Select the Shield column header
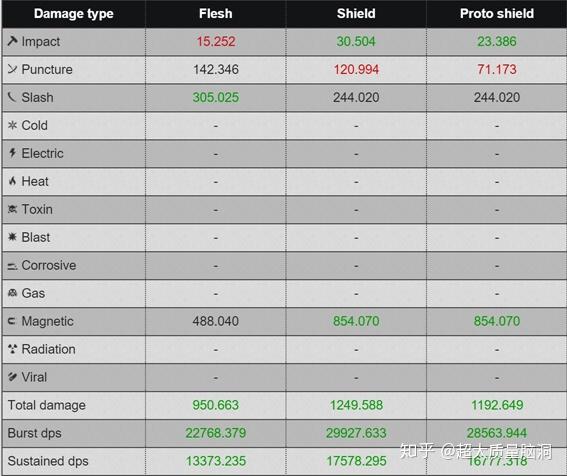The width and height of the screenshot is (567, 476). click(356, 14)
